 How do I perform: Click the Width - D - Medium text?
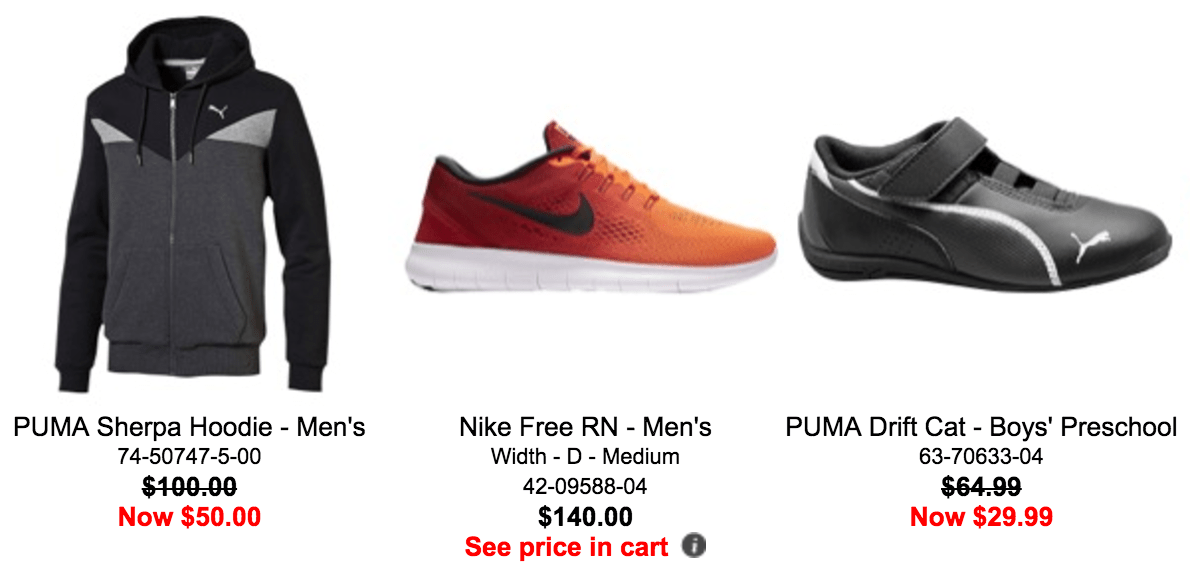pos(585,457)
